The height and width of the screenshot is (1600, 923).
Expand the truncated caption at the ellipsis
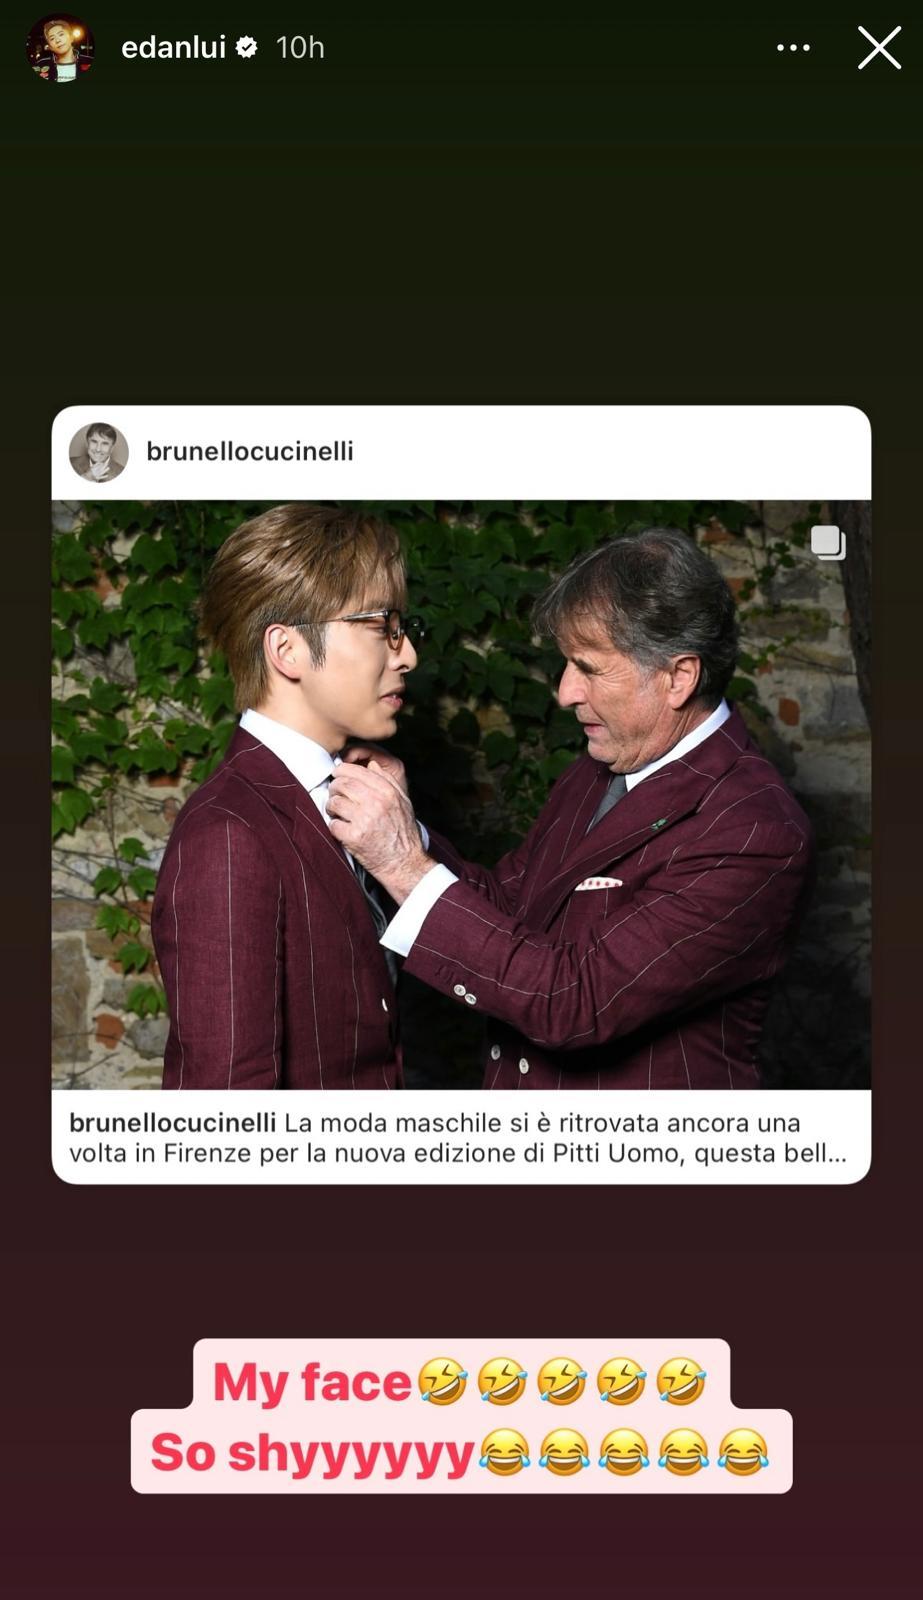point(835,1153)
